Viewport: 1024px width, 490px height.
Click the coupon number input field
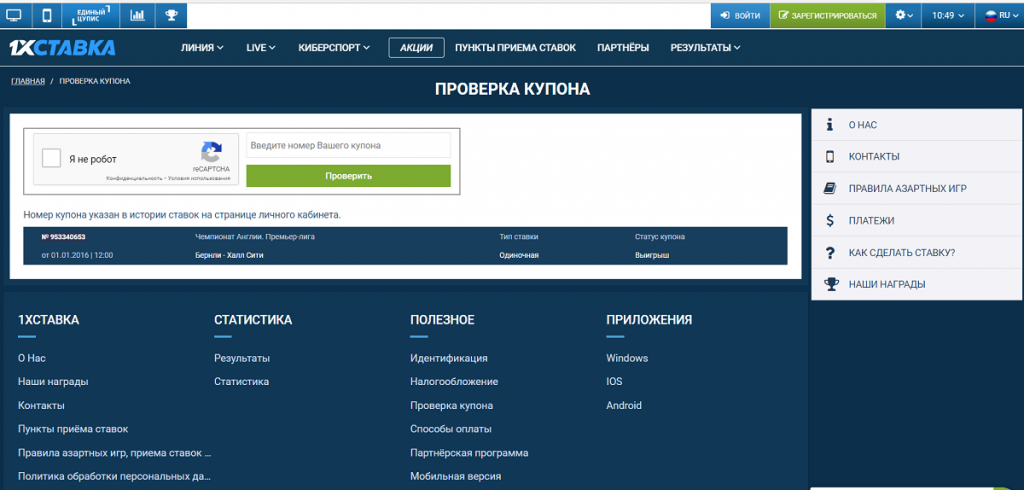click(x=348, y=146)
